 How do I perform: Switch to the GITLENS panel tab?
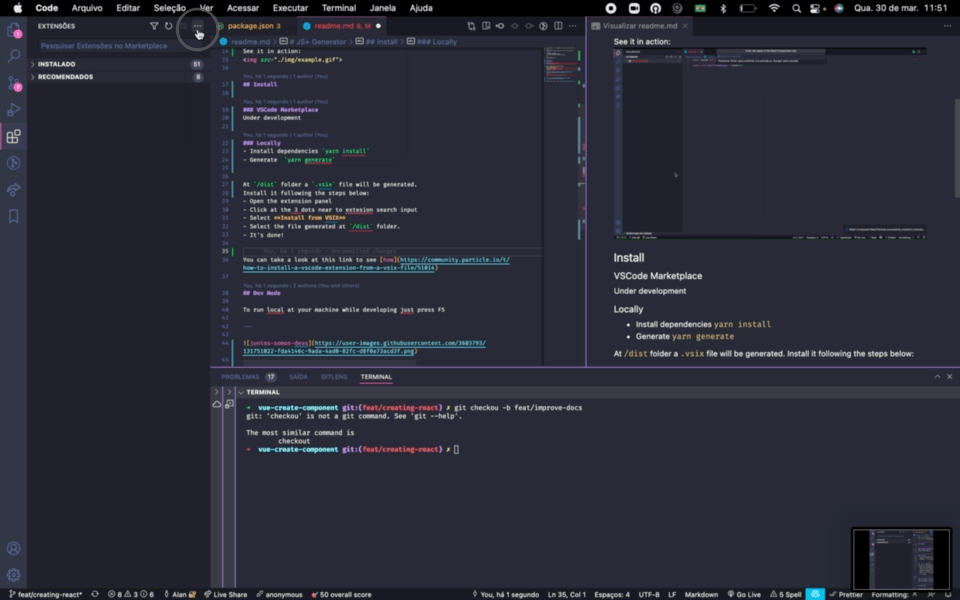(x=334, y=377)
